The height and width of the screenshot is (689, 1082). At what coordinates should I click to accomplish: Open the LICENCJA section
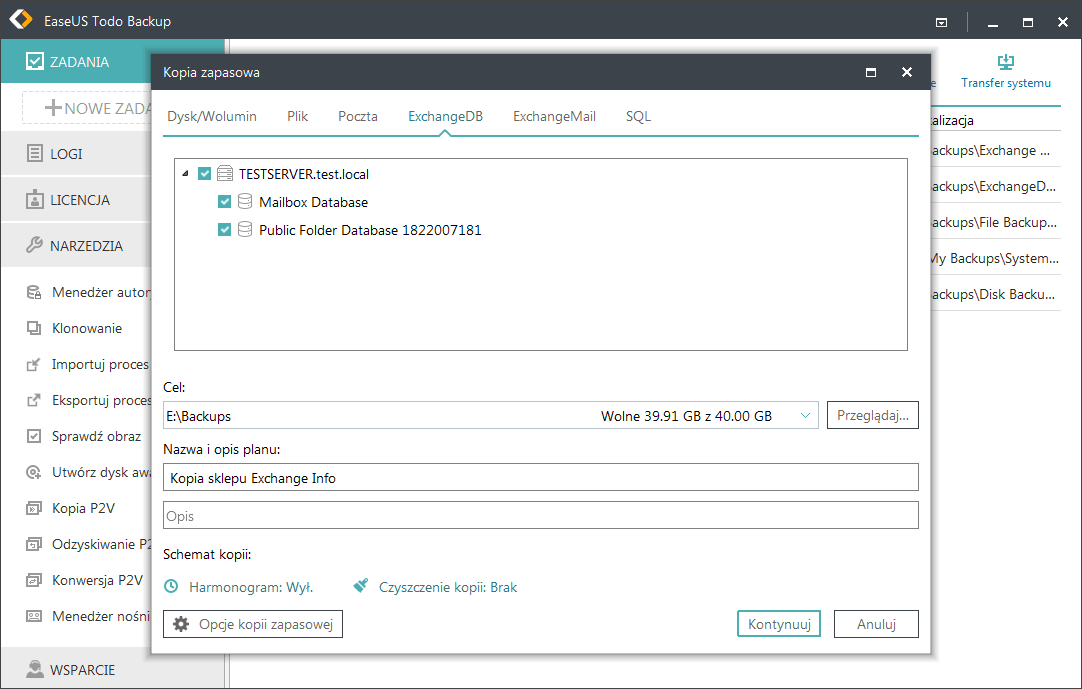79,200
